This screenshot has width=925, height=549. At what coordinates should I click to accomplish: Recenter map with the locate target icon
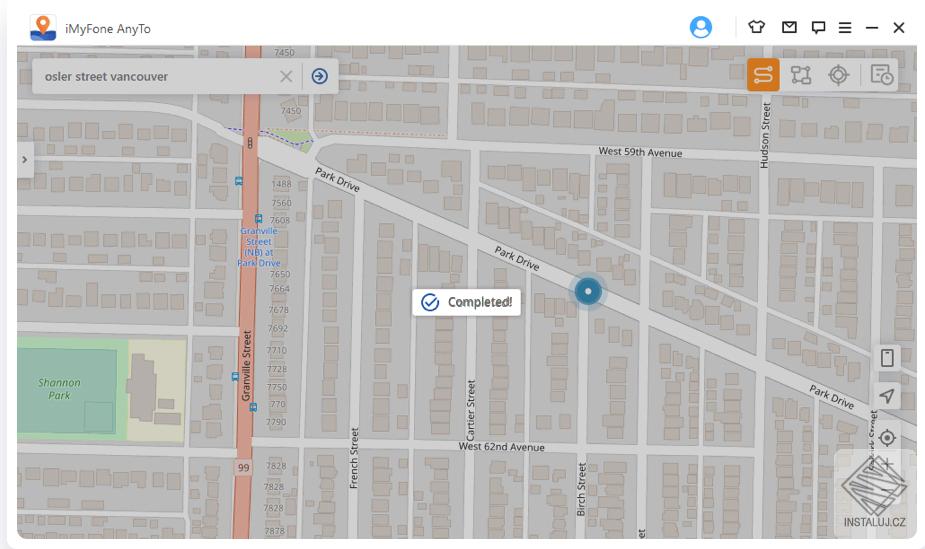pos(887,438)
